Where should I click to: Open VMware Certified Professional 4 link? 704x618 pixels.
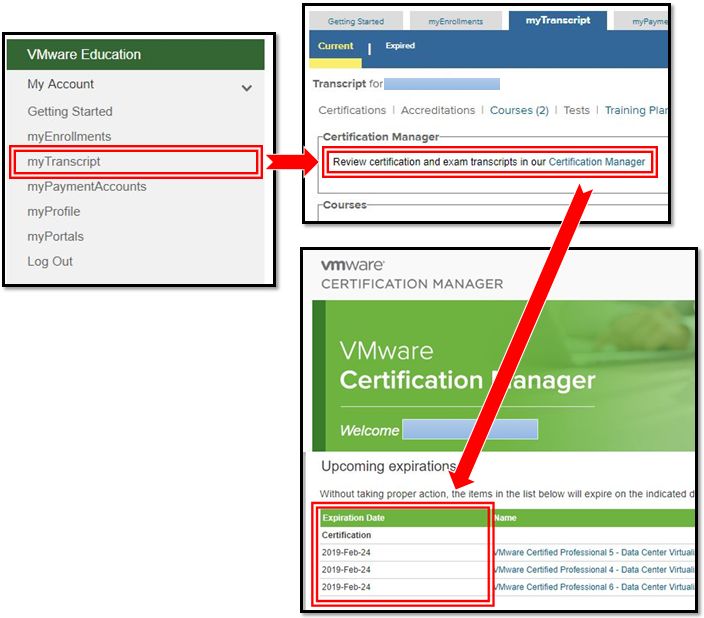[x=594, y=569]
